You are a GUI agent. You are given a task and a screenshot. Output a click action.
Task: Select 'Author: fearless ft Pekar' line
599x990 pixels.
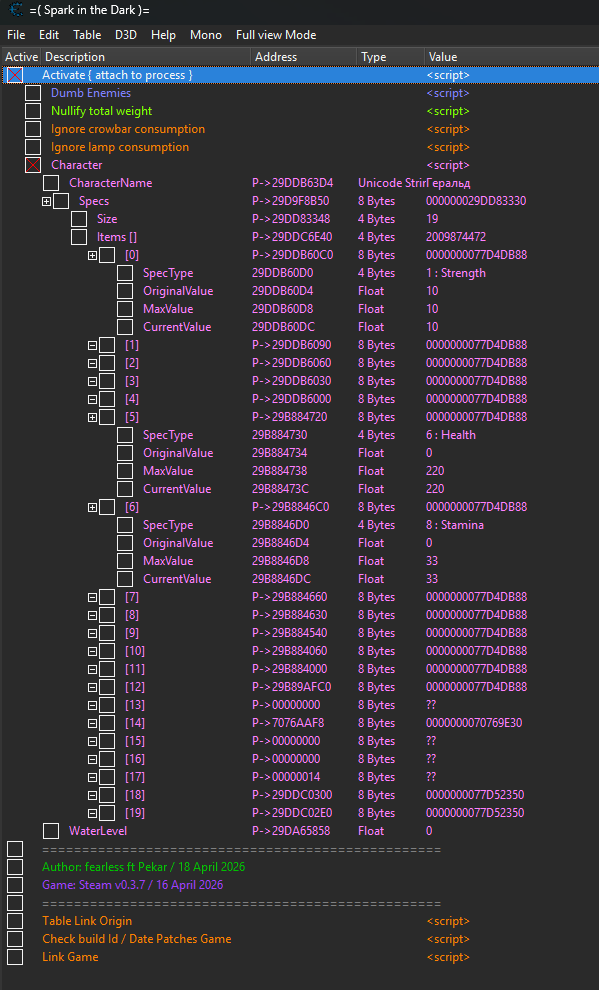143,867
